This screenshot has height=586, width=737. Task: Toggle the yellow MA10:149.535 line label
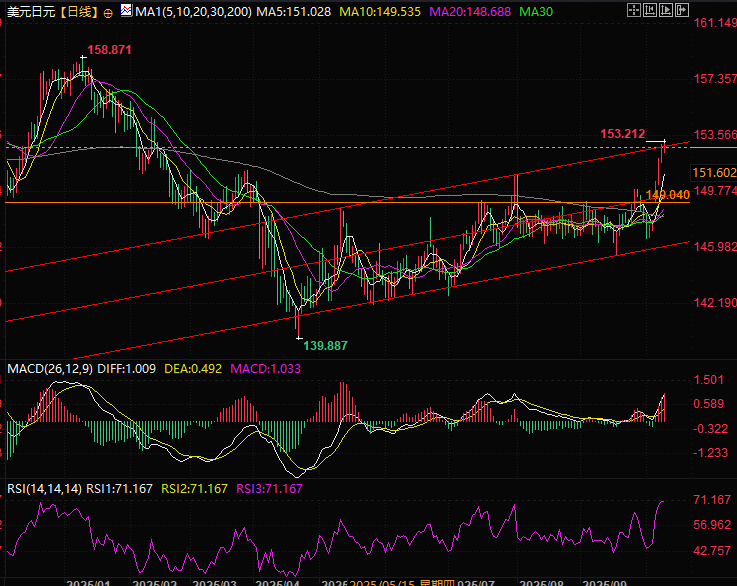[379, 11]
